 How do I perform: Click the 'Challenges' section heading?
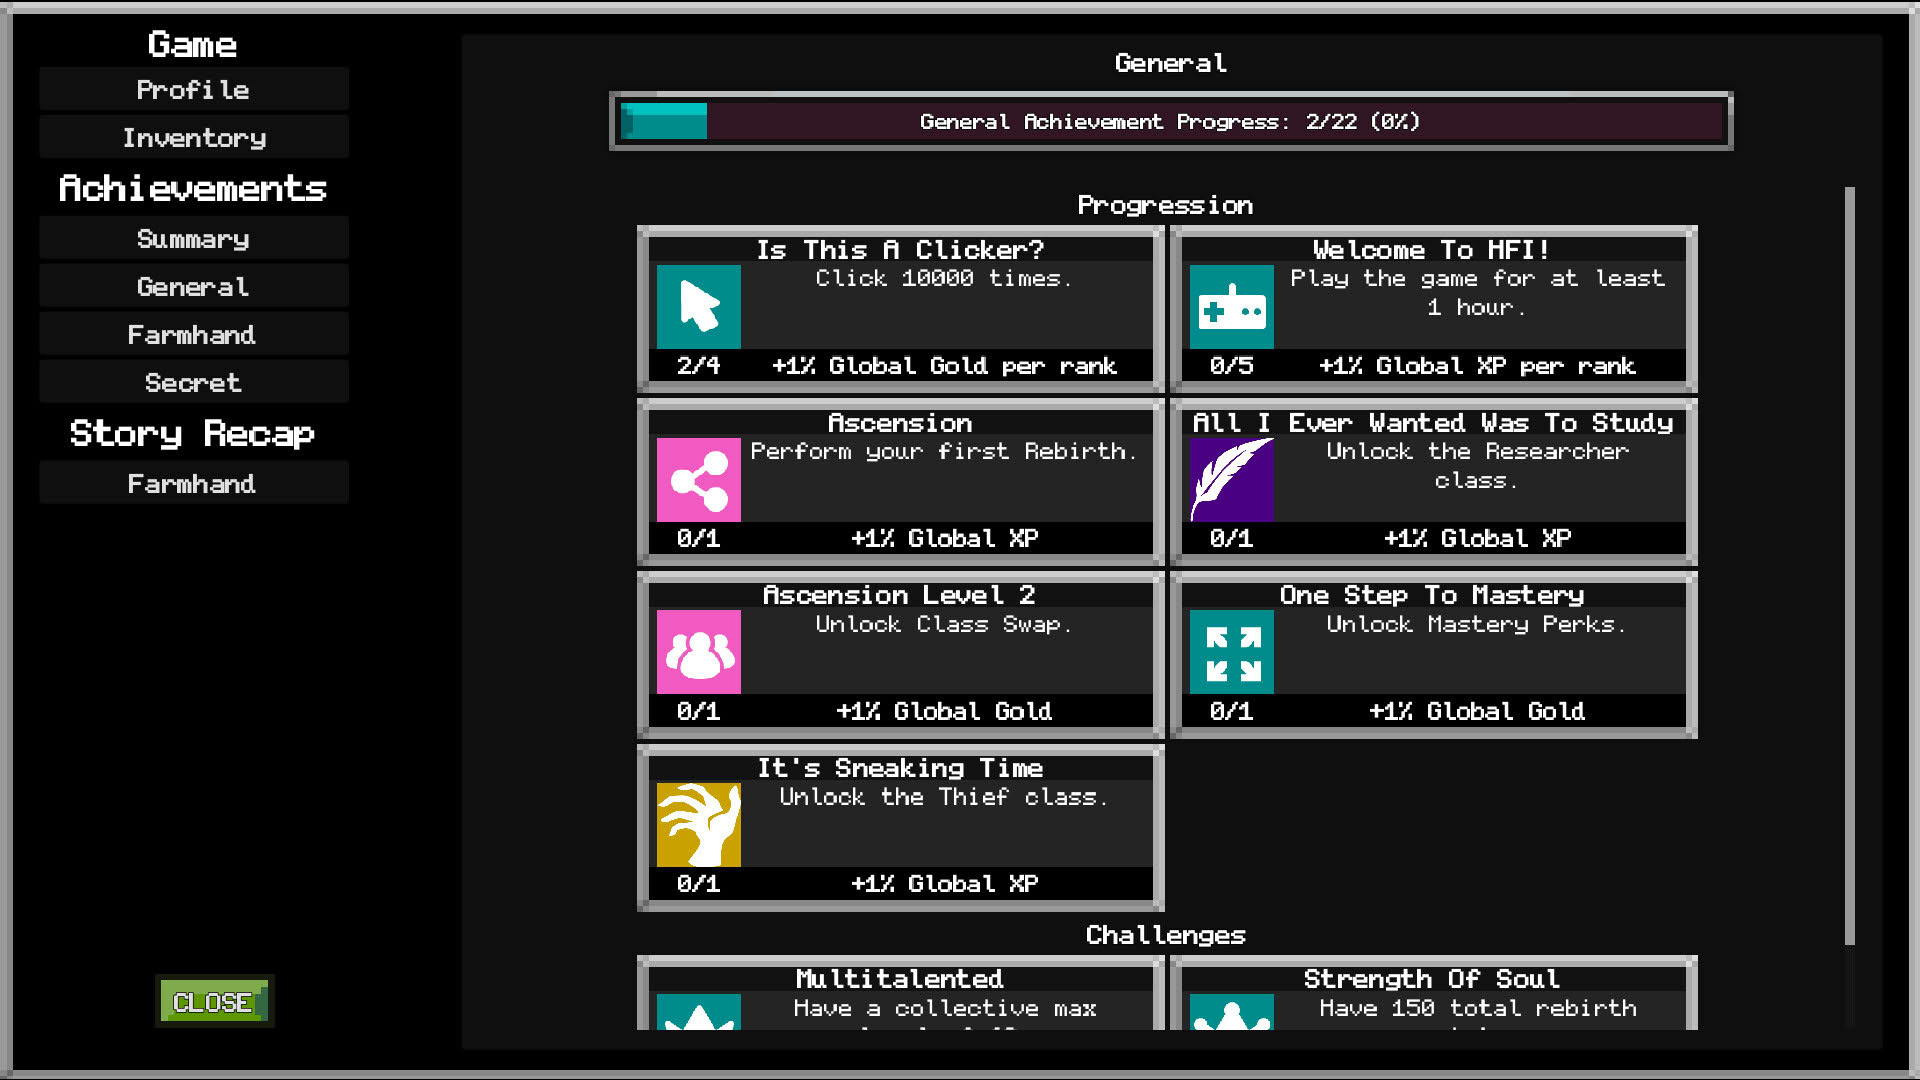(1165, 935)
